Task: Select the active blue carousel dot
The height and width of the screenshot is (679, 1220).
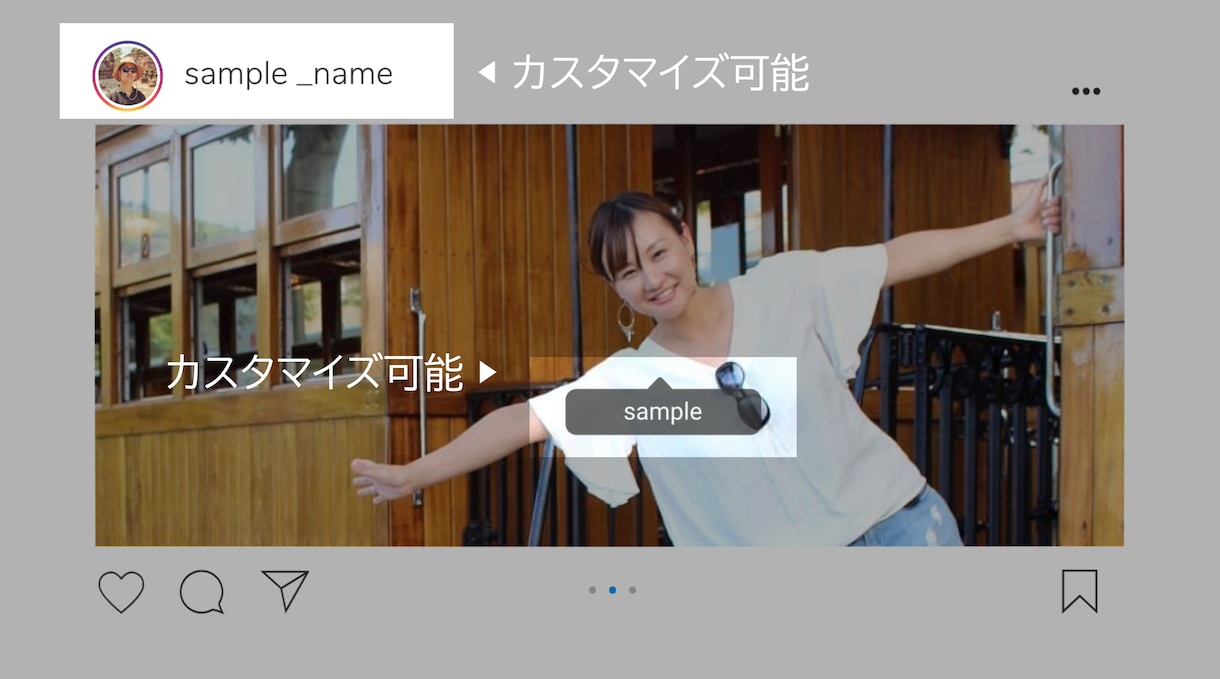Action: [613, 590]
